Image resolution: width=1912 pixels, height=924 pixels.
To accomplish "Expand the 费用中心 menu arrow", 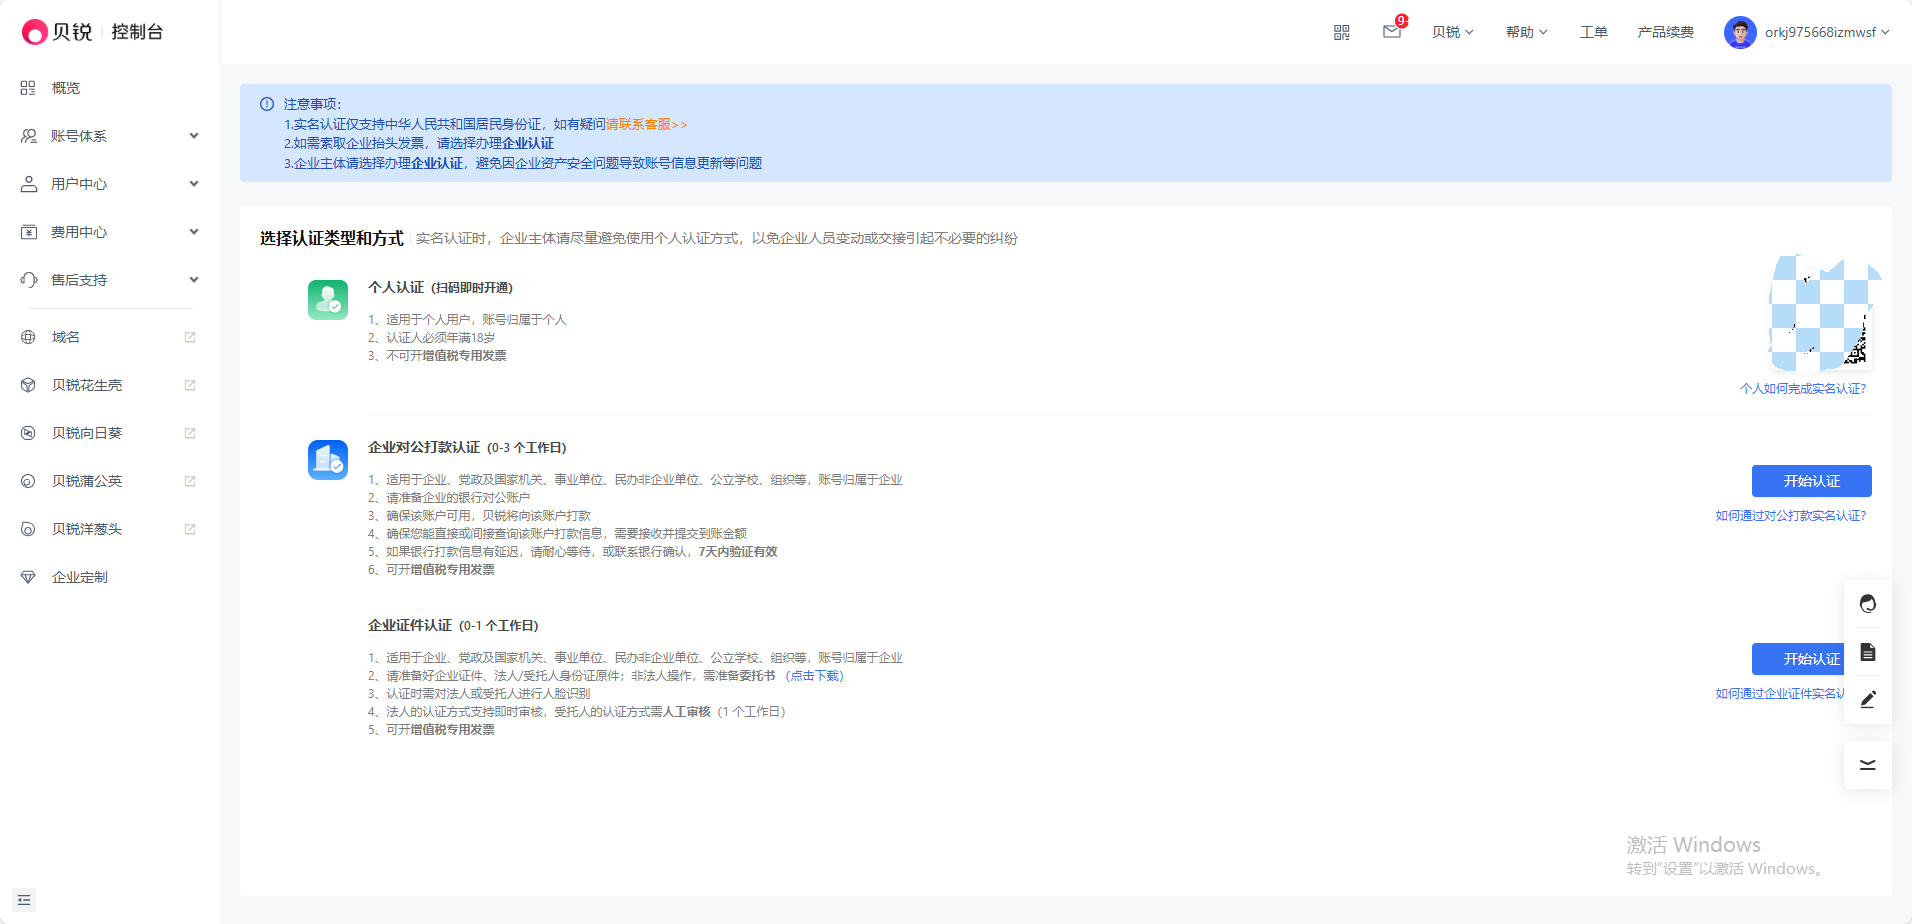I will pos(194,232).
